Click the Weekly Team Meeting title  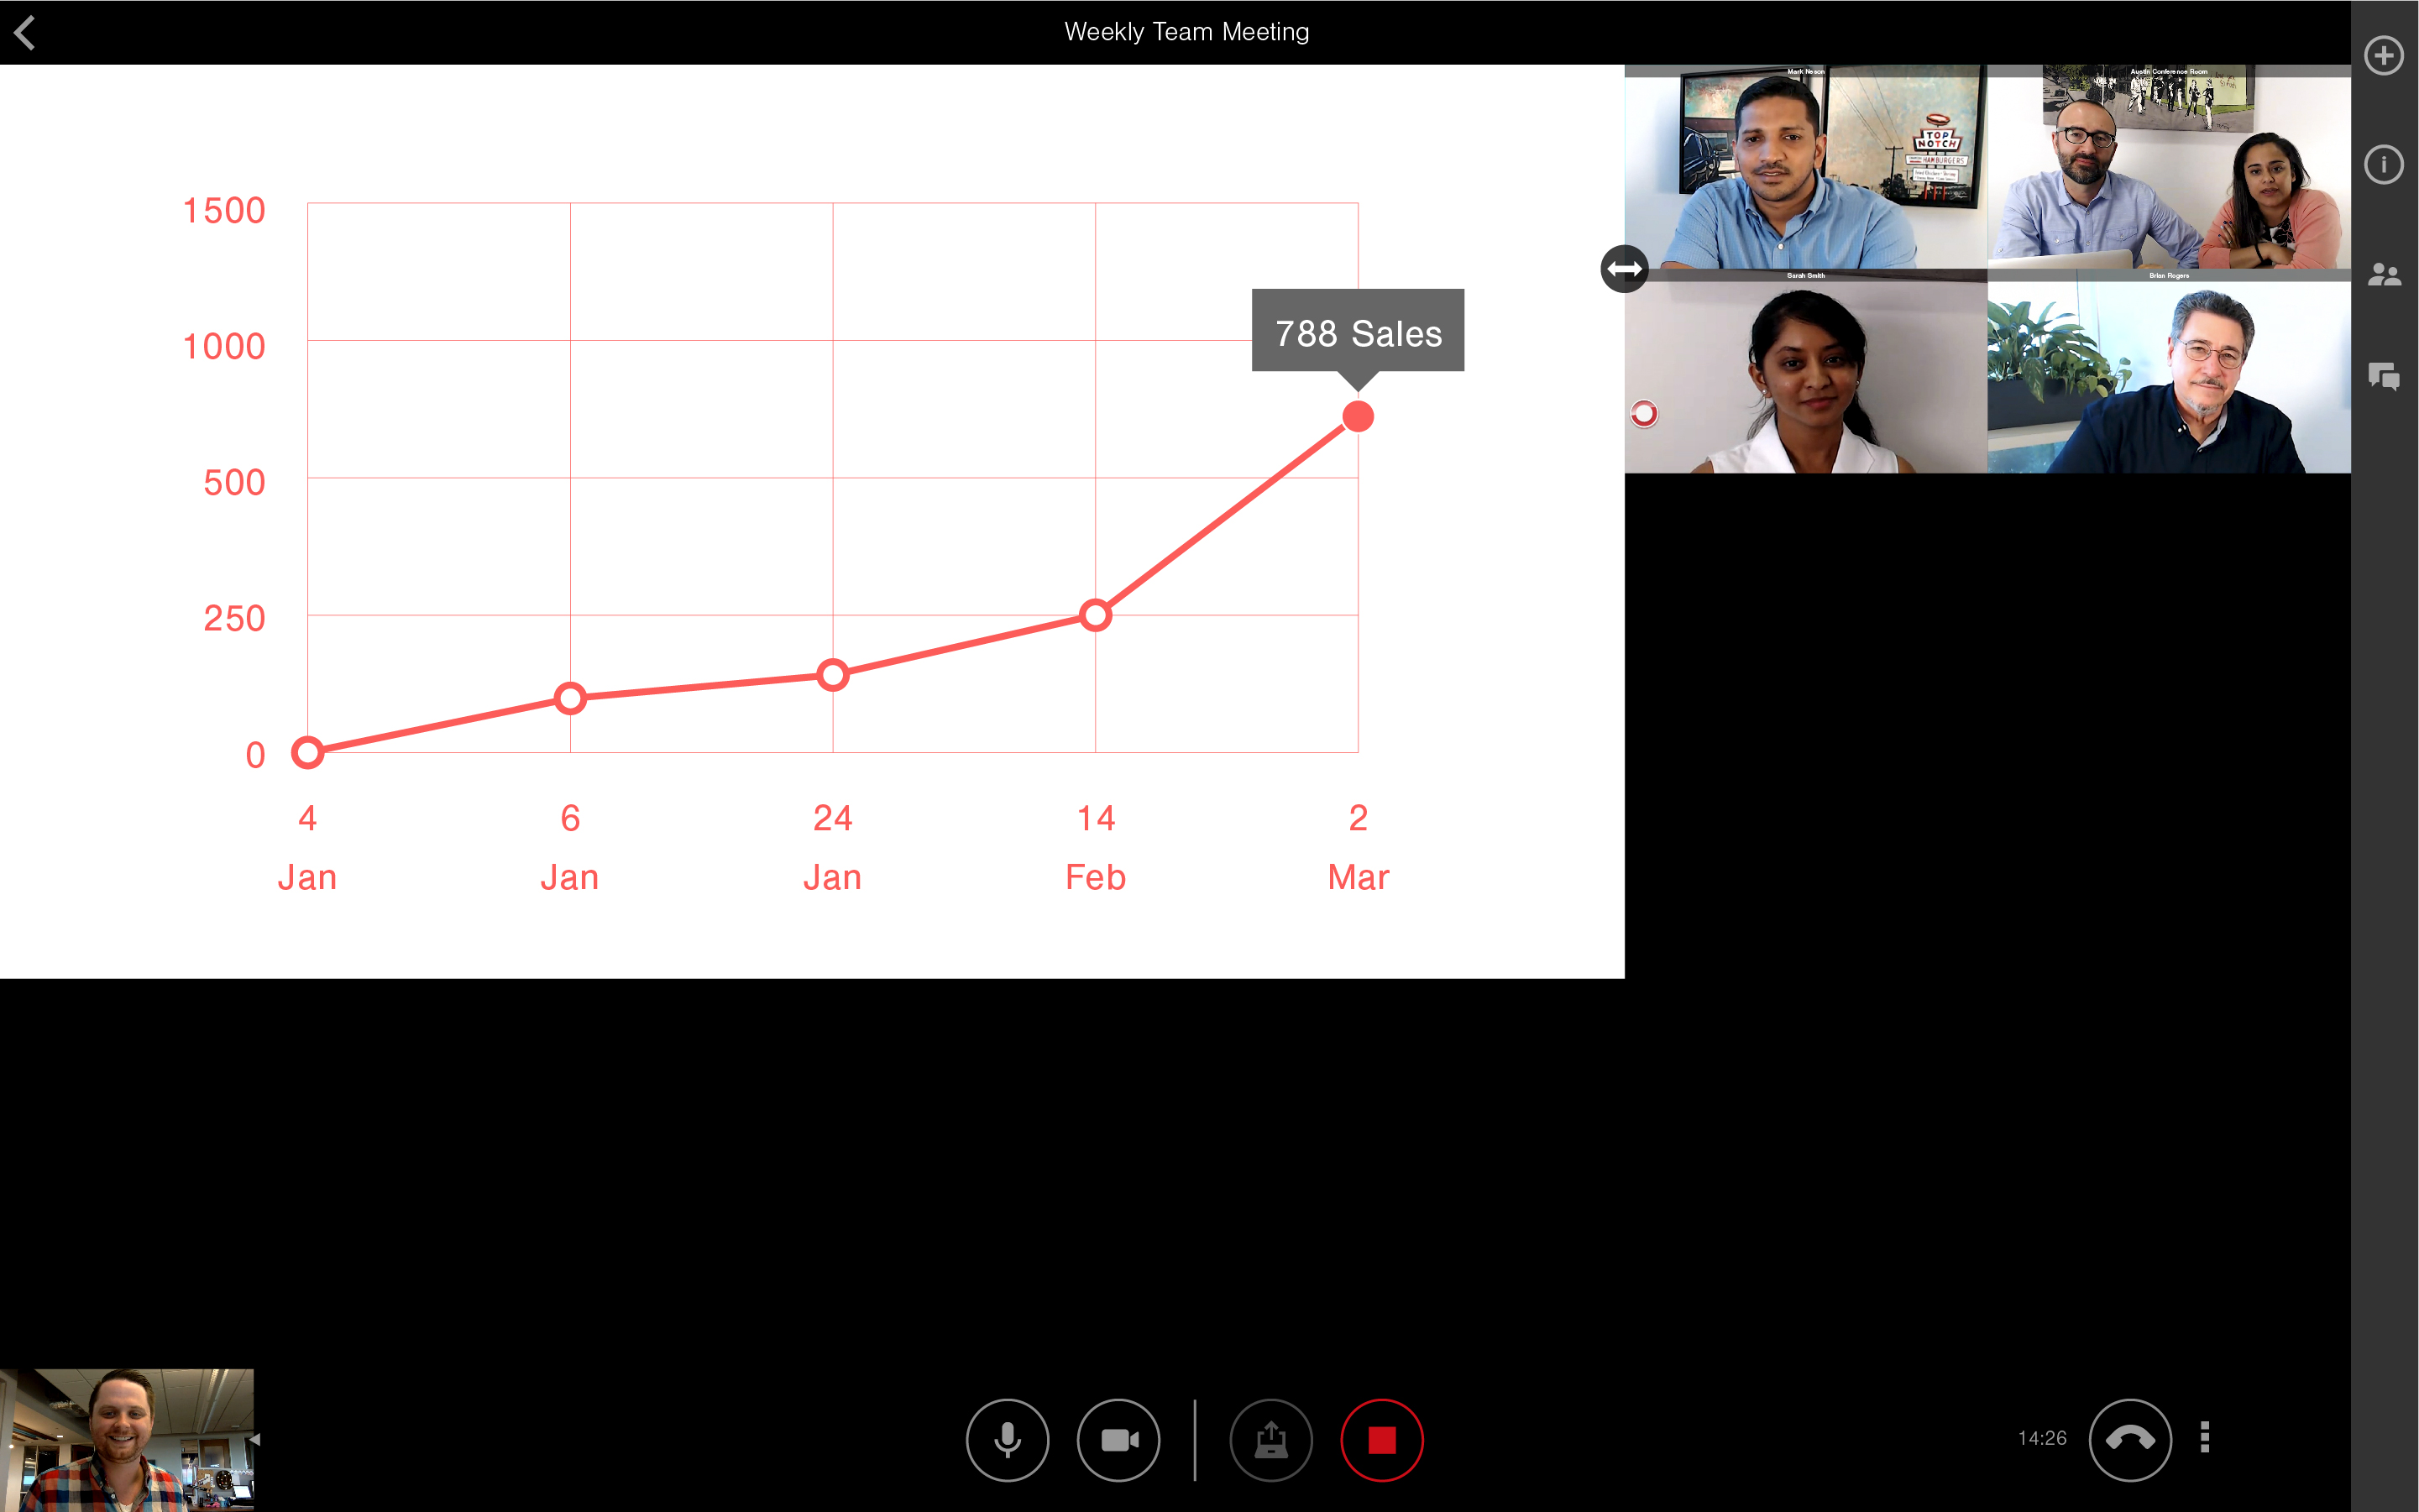point(1186,32)
